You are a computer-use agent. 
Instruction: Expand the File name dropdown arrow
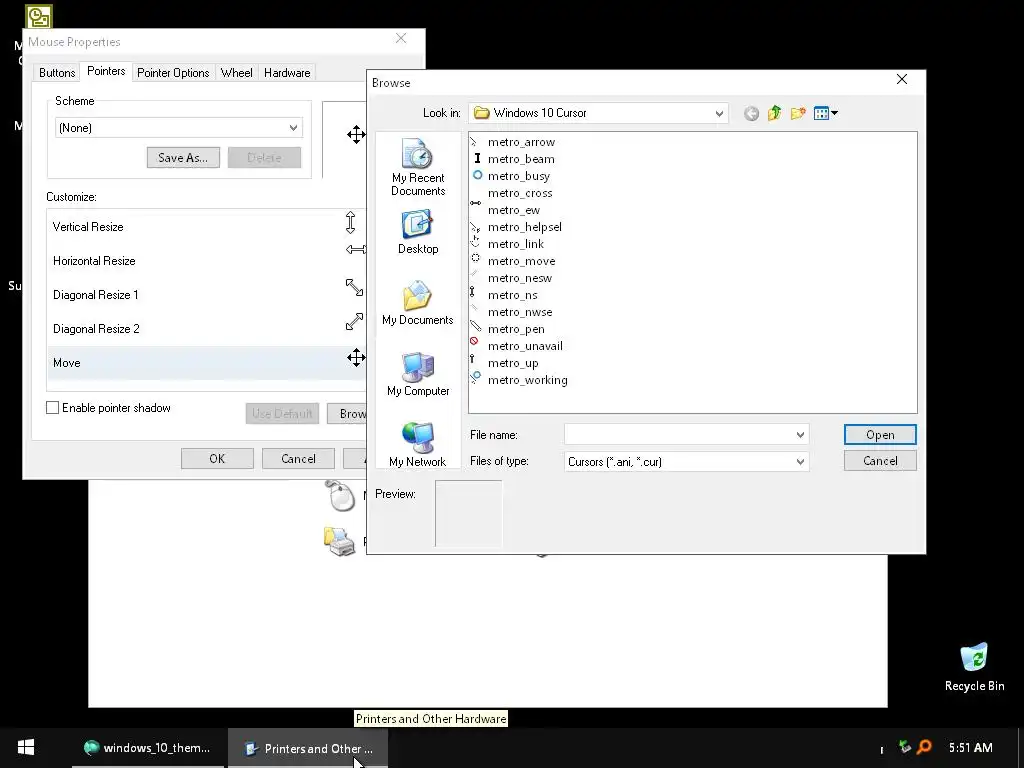[x=801, y=435]
